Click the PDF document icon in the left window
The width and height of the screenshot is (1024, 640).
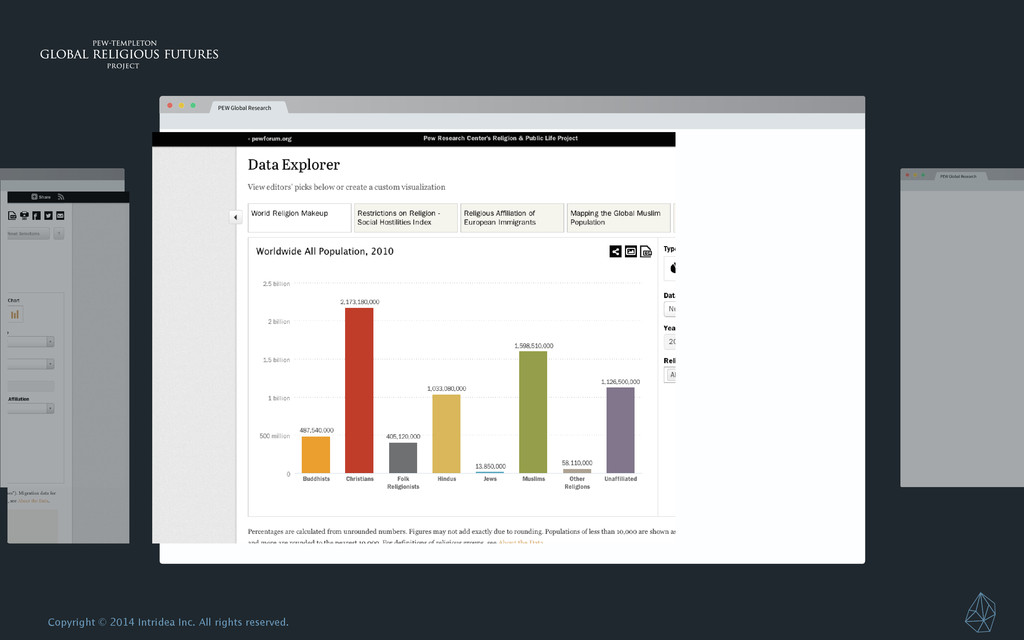(12, 216)
